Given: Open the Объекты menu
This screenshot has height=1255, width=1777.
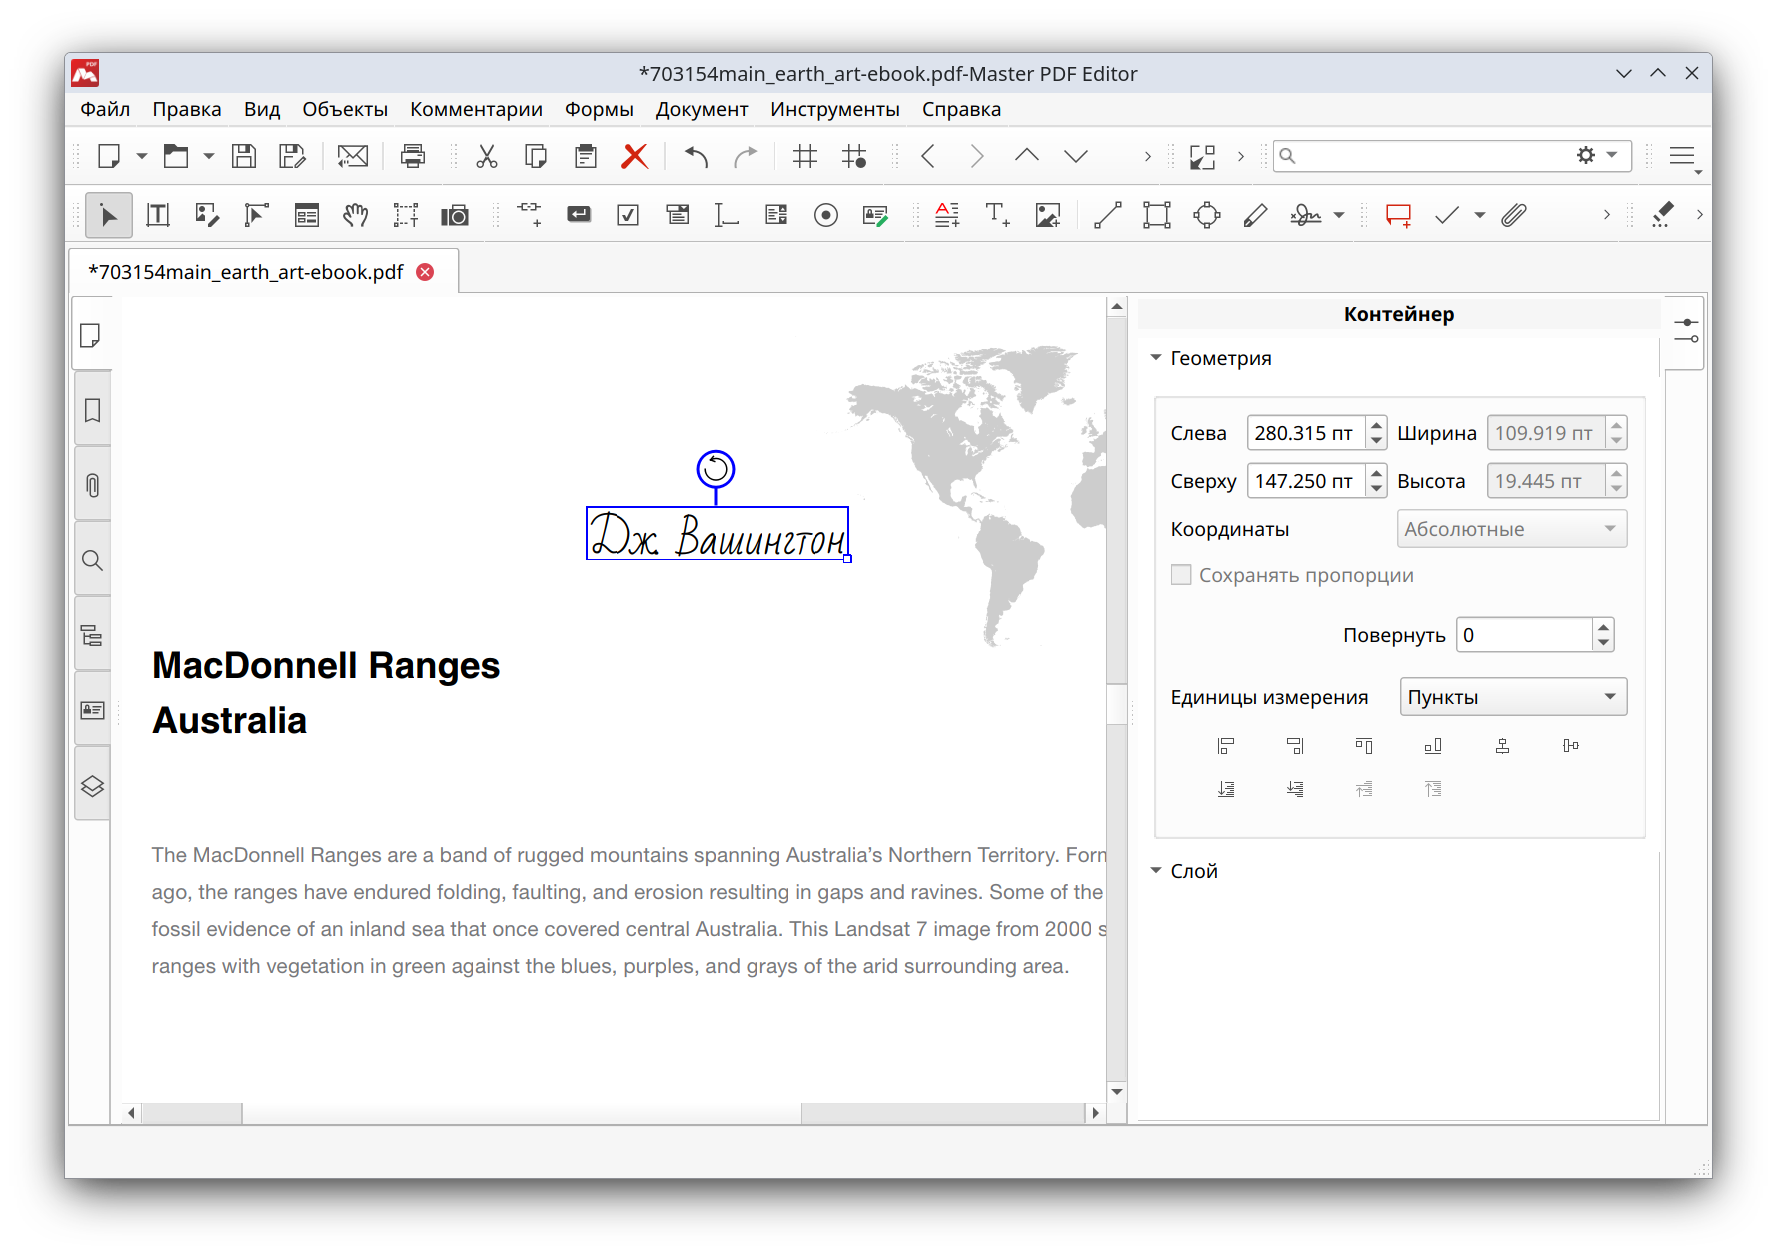Looking at the screenshot, I should point(345,109).
